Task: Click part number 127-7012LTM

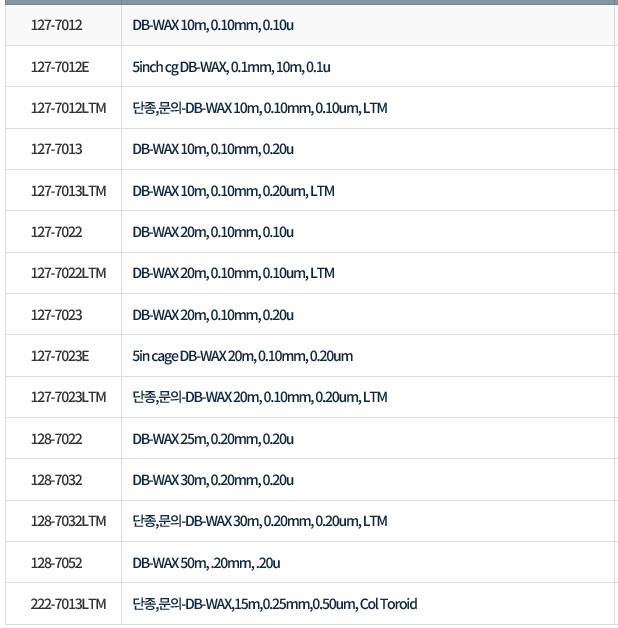Action: click(x=68, y=108)
